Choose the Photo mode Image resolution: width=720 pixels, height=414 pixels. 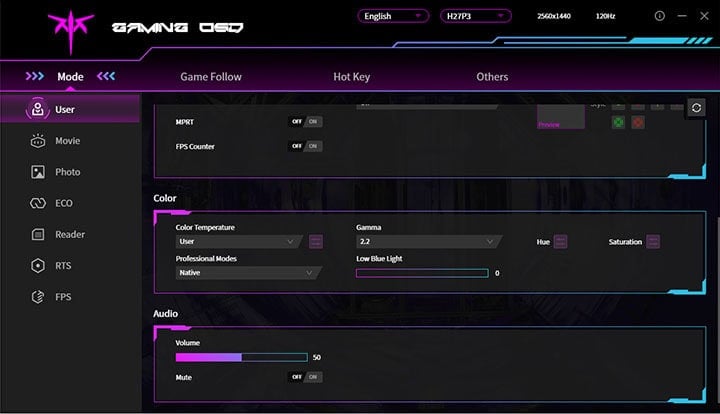point(67,172)
